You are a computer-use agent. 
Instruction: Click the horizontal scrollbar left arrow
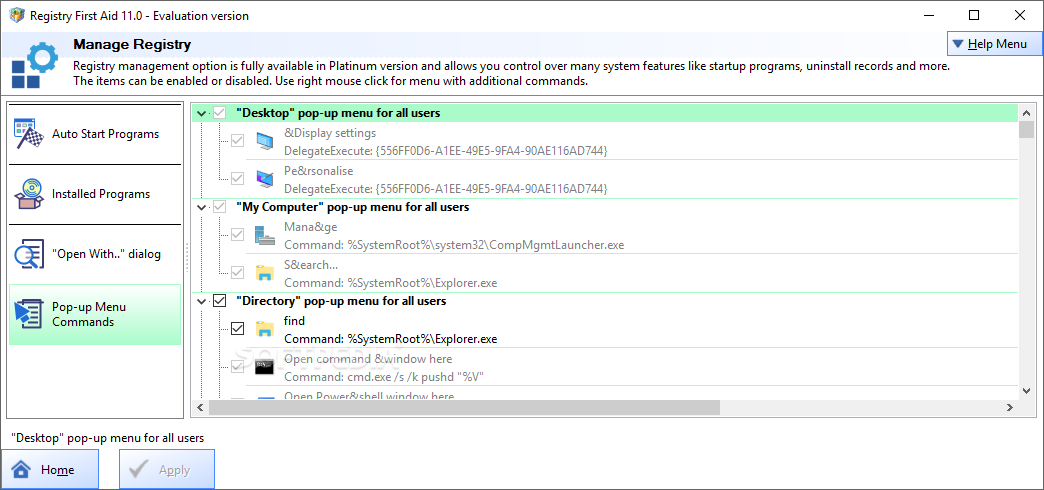200,407
